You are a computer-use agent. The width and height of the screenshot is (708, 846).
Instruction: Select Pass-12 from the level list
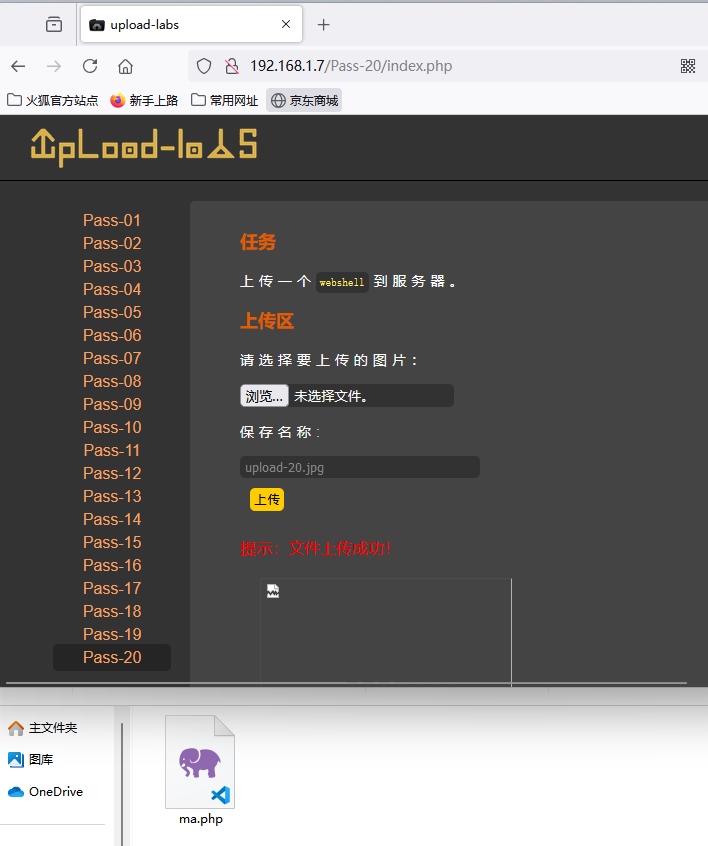(112, 473)
